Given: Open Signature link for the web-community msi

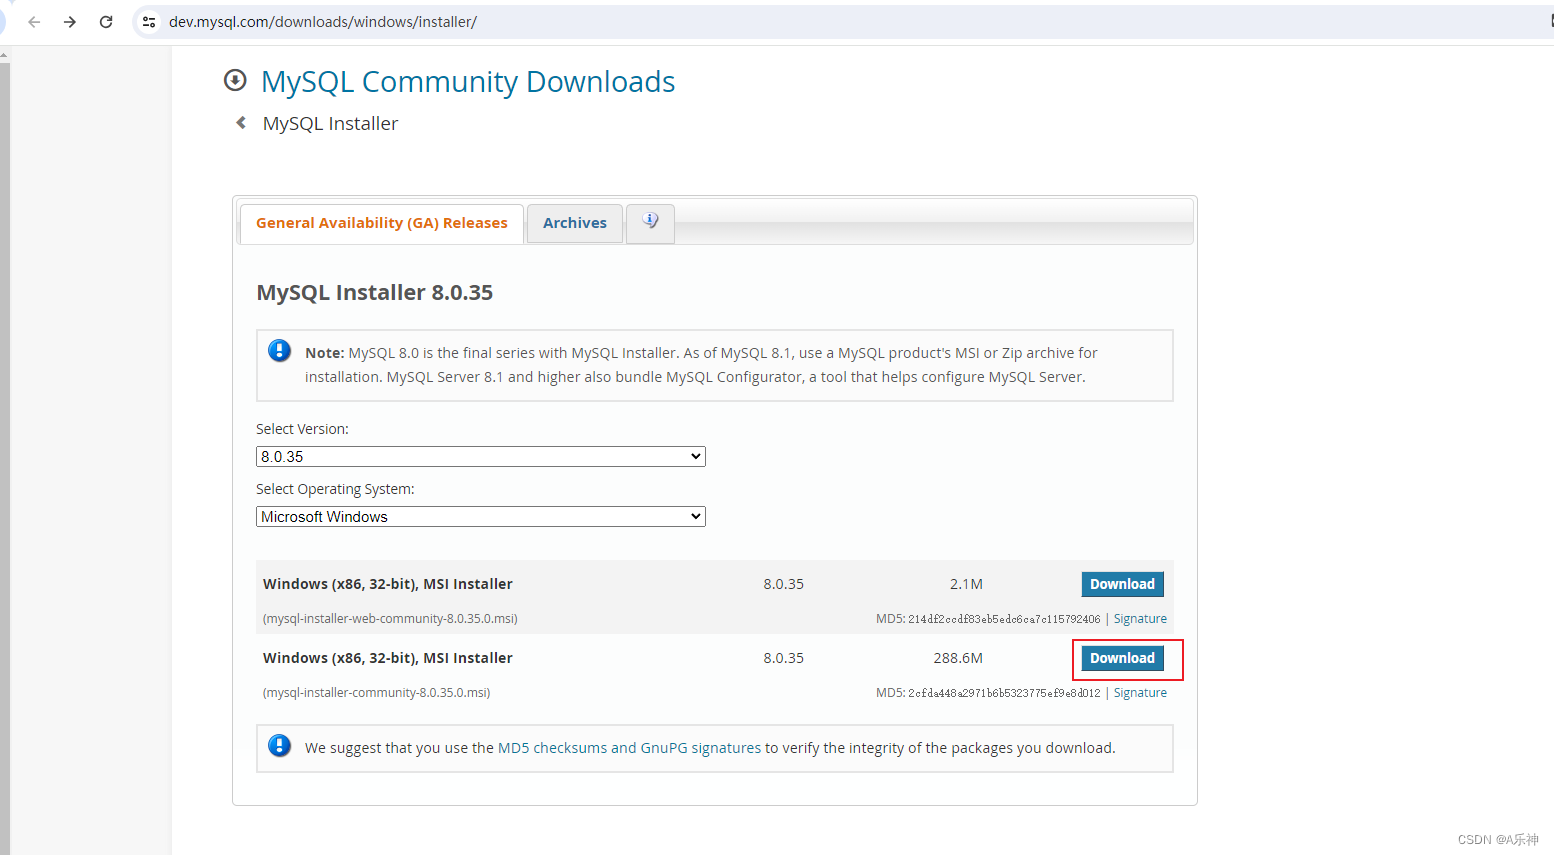Looking at the screenshot, I should [x=1140, y=619].
